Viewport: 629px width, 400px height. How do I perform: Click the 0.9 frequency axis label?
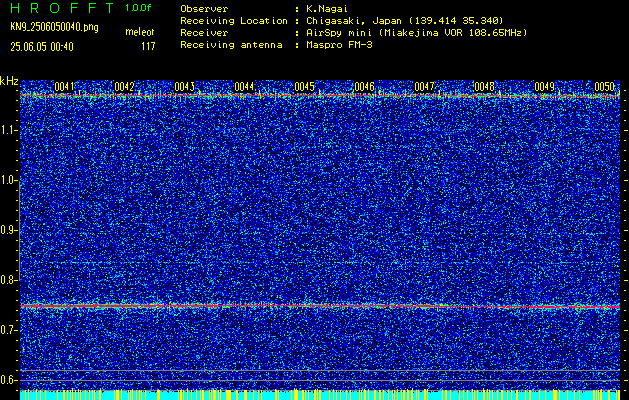point(9,230)
